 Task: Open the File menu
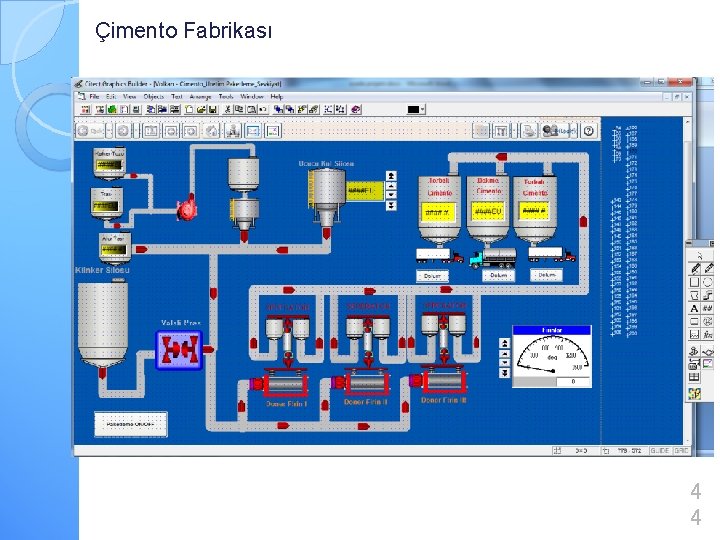pos(94,97)
